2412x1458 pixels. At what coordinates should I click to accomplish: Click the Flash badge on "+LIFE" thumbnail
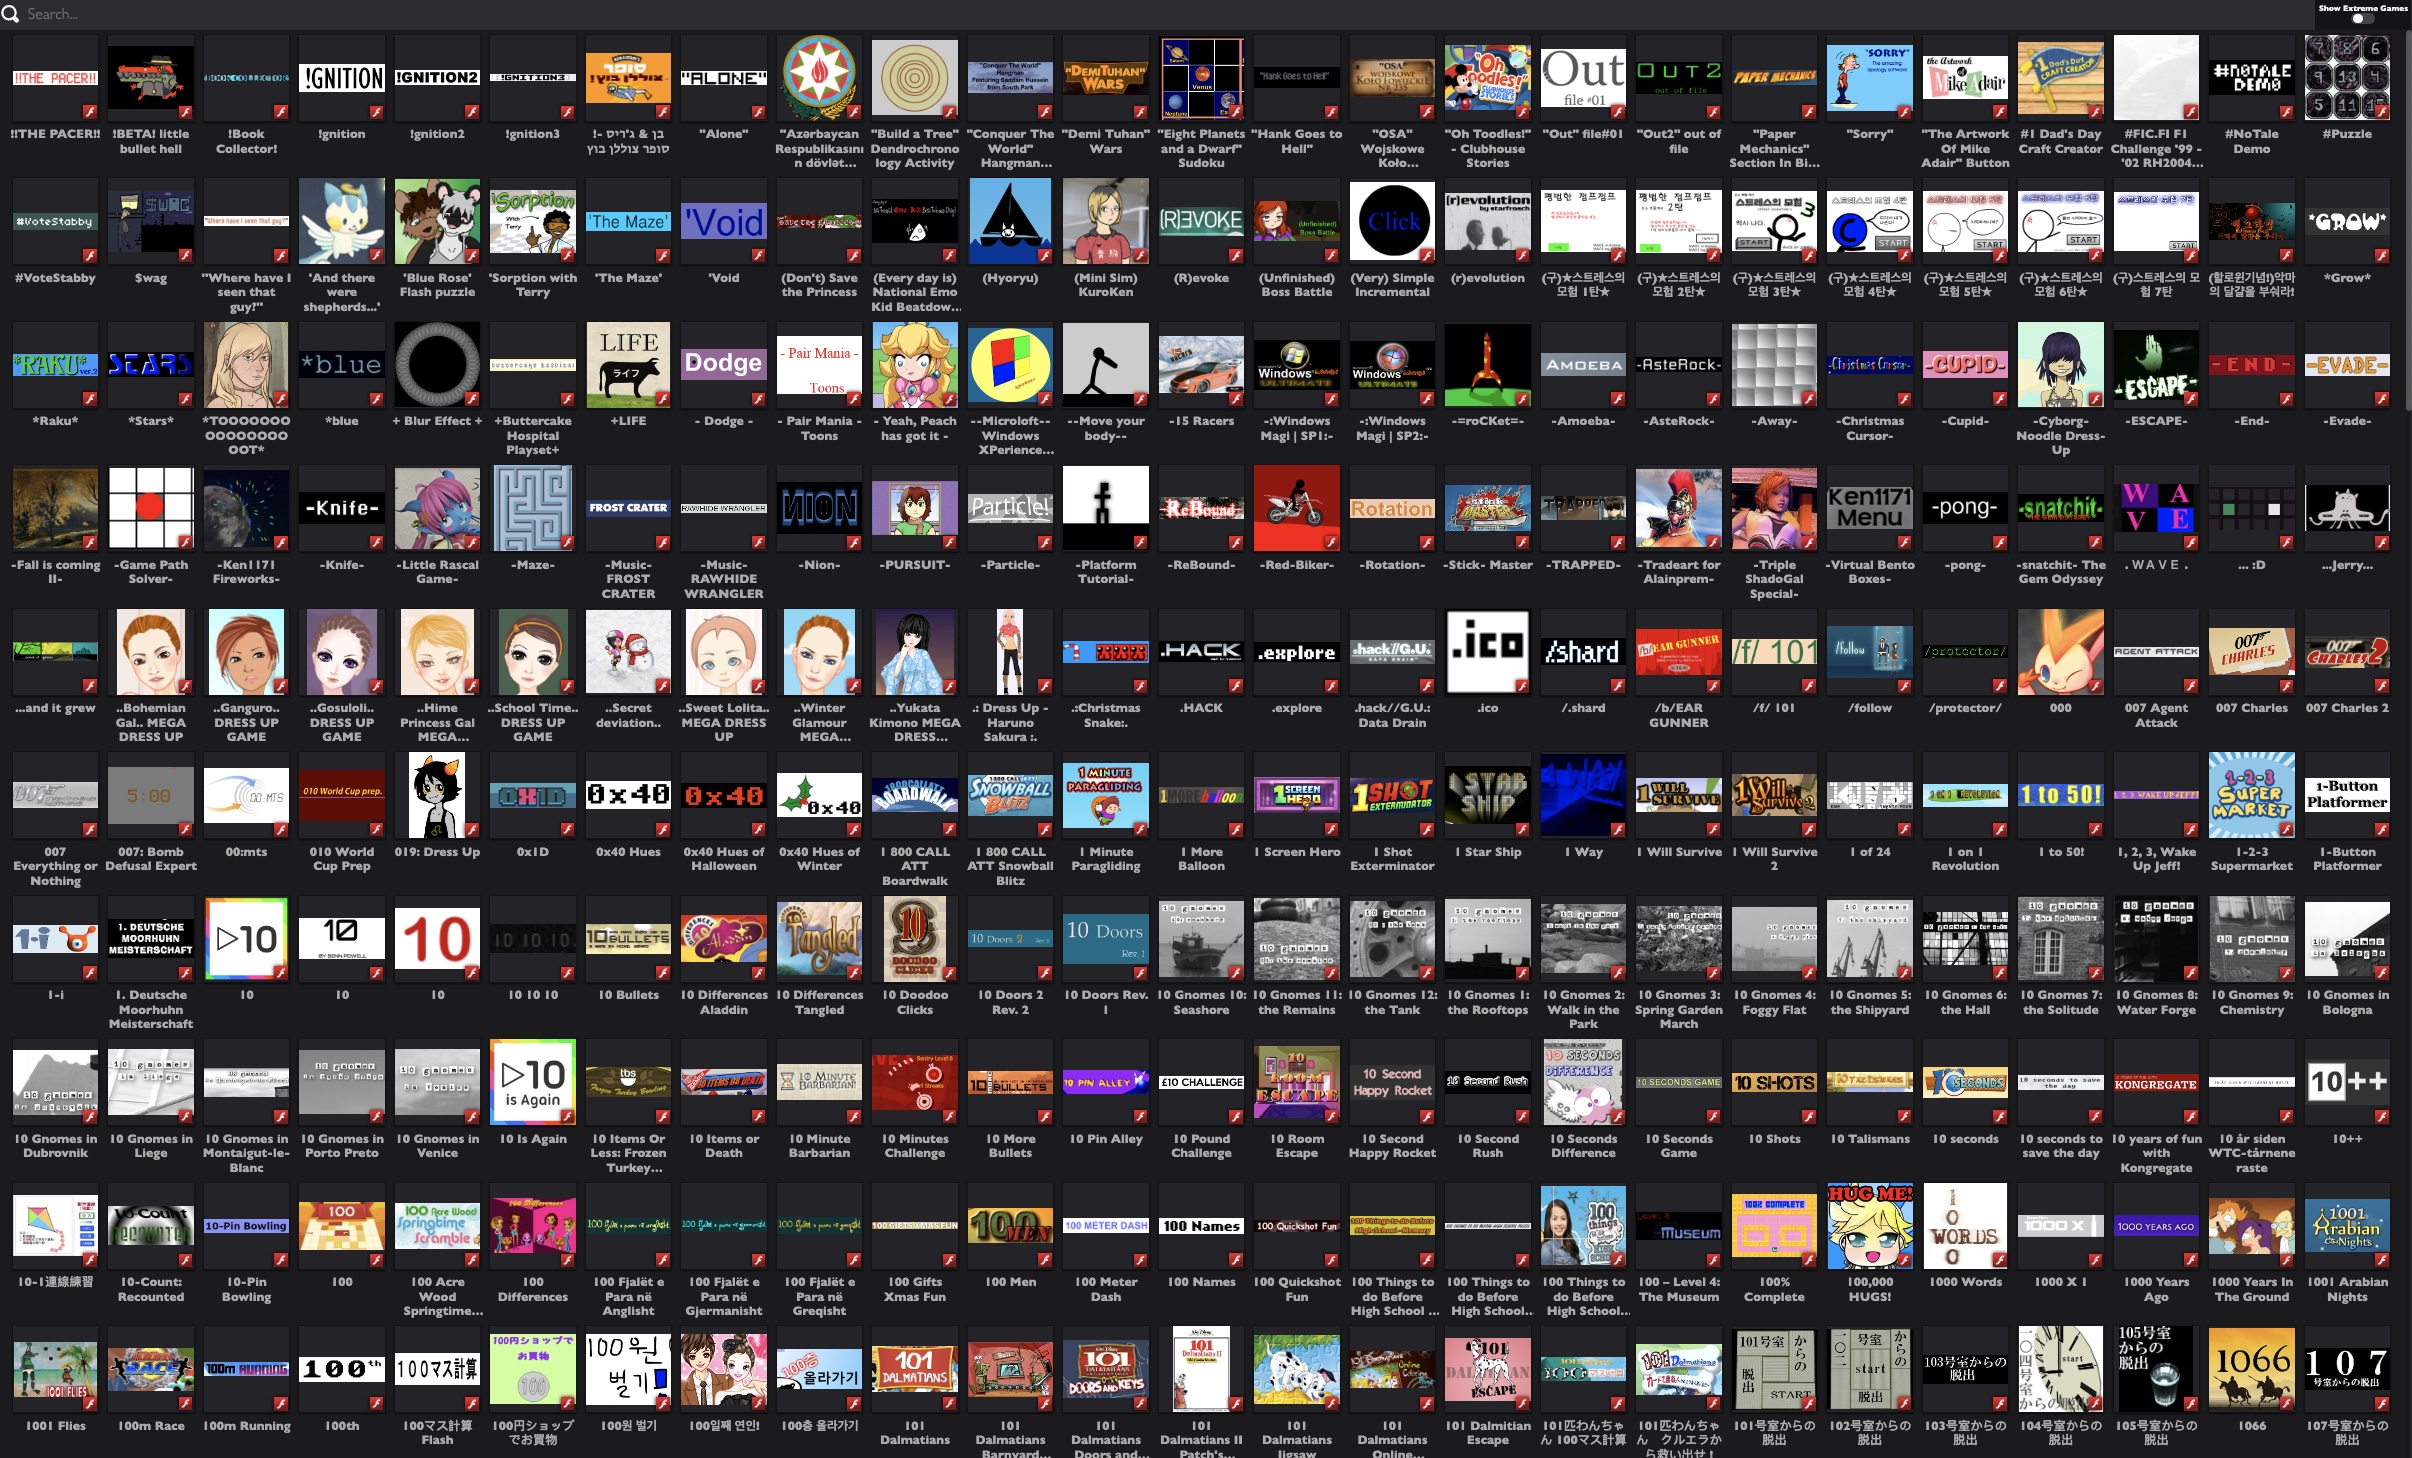coord(662,399)
